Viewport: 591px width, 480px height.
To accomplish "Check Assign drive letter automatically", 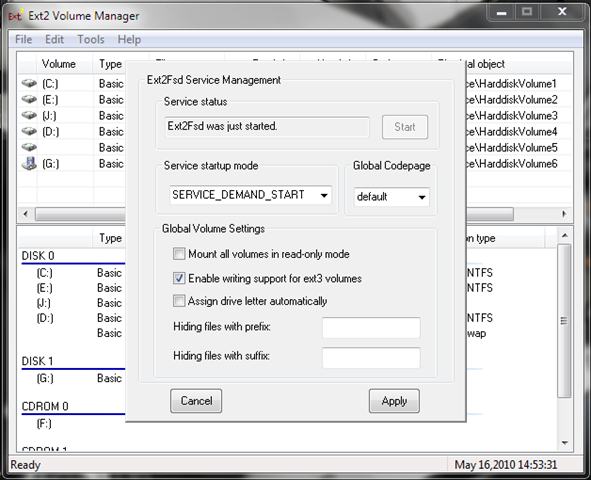I will [x=179, y=301].
